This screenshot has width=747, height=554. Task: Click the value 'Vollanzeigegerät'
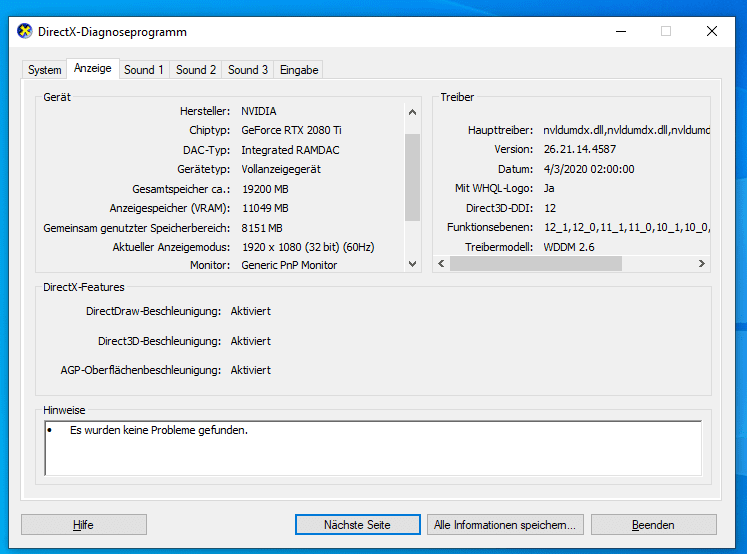(x=281, y=169)
